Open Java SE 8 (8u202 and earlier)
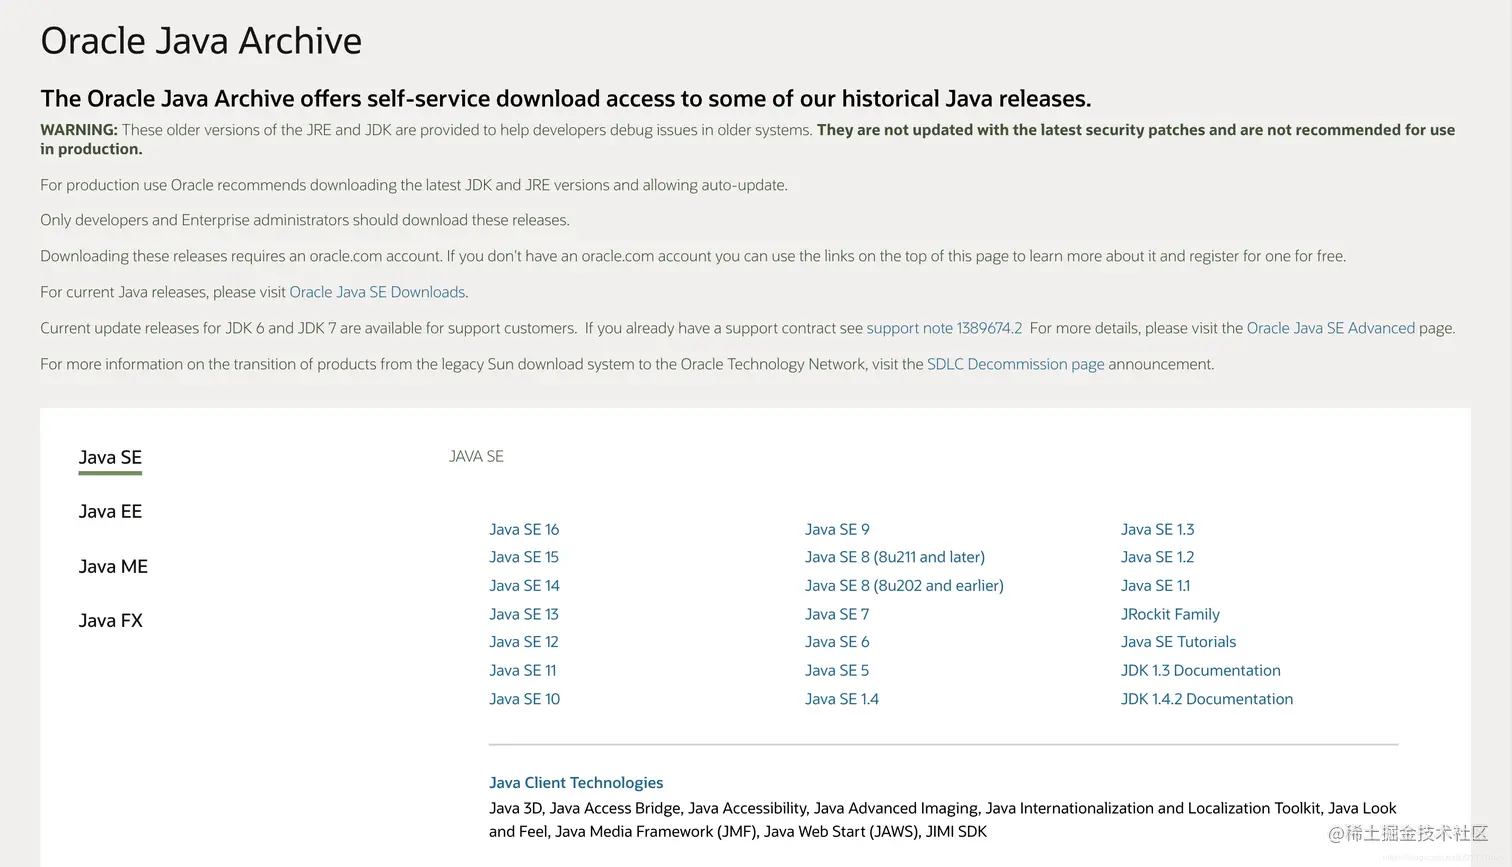Image resolution: width=1512 pixels, height=867 pixels. tap(904, 585)
